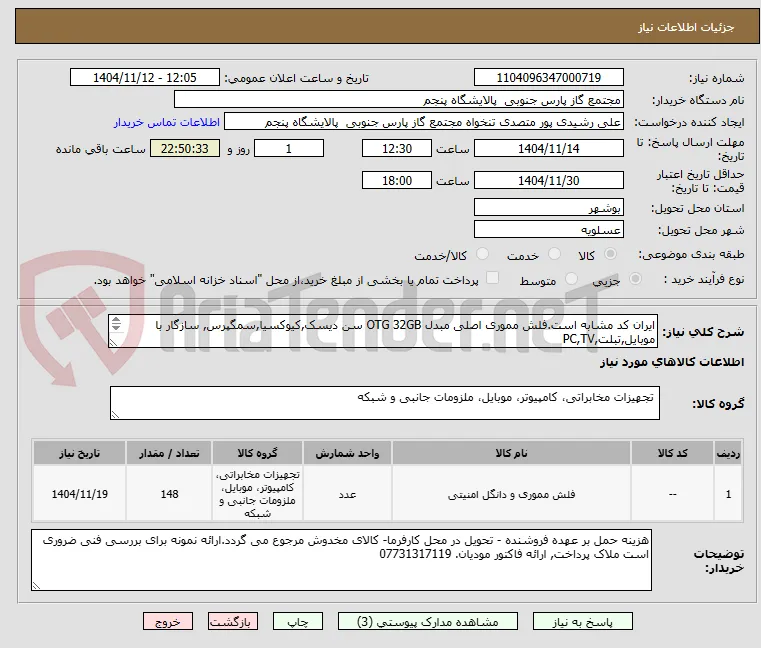This screenshot has width=761, height=648.
Task: Click the need date cell 1404/11/19
Action: (x=80, y=494)
